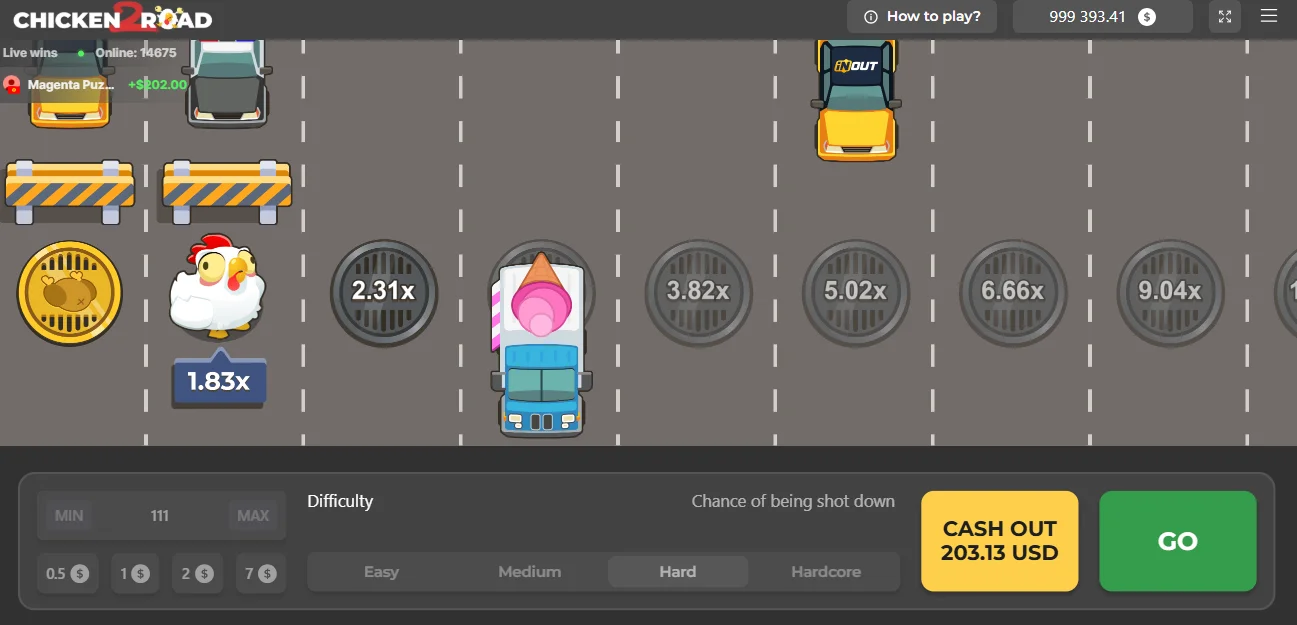The height and width of the screenshot is (625, 1297).
Task: Click the 1.83x multiplier tag
Action: click(218, 381)
